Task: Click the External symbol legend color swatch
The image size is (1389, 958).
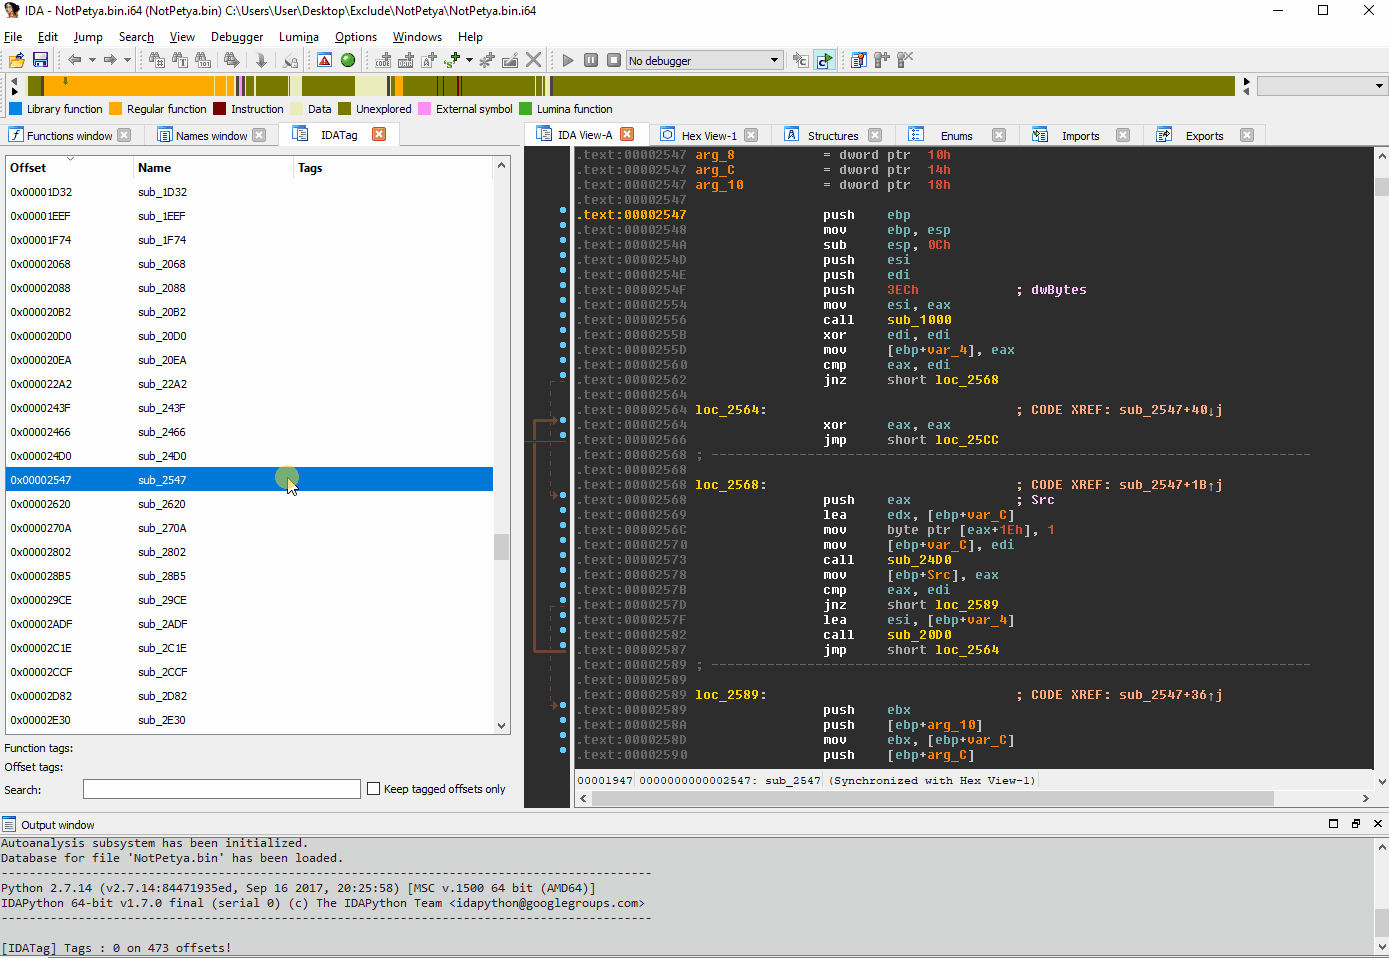Action: (x=425, y=109)
